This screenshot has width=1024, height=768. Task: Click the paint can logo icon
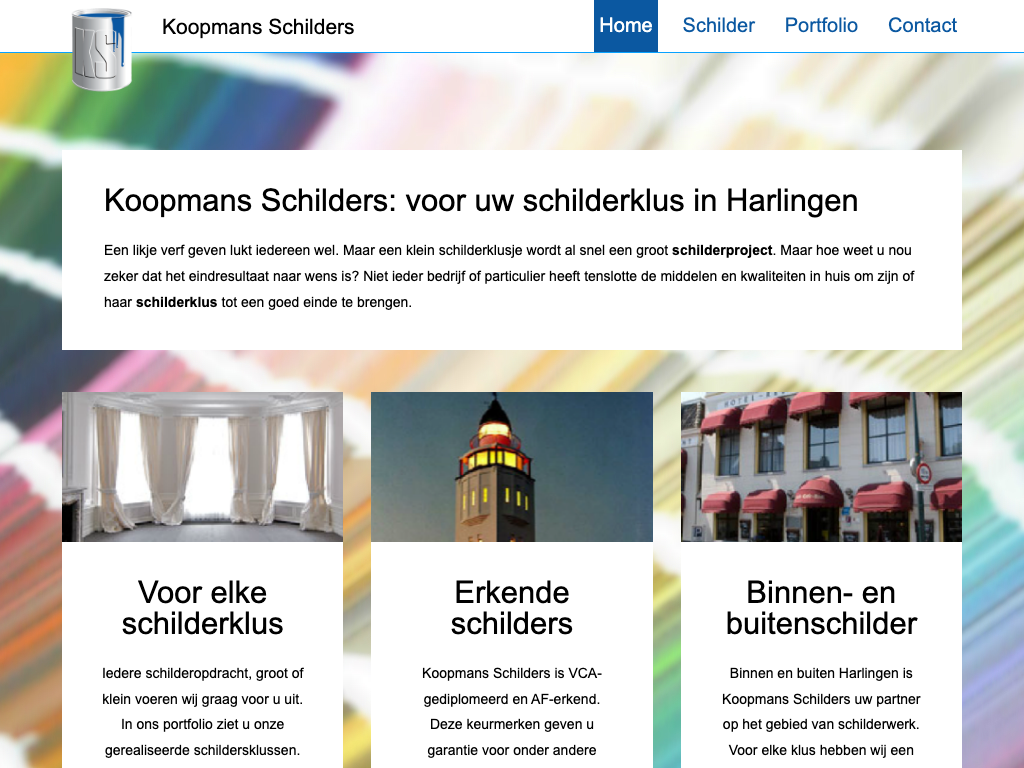(101, 49)
